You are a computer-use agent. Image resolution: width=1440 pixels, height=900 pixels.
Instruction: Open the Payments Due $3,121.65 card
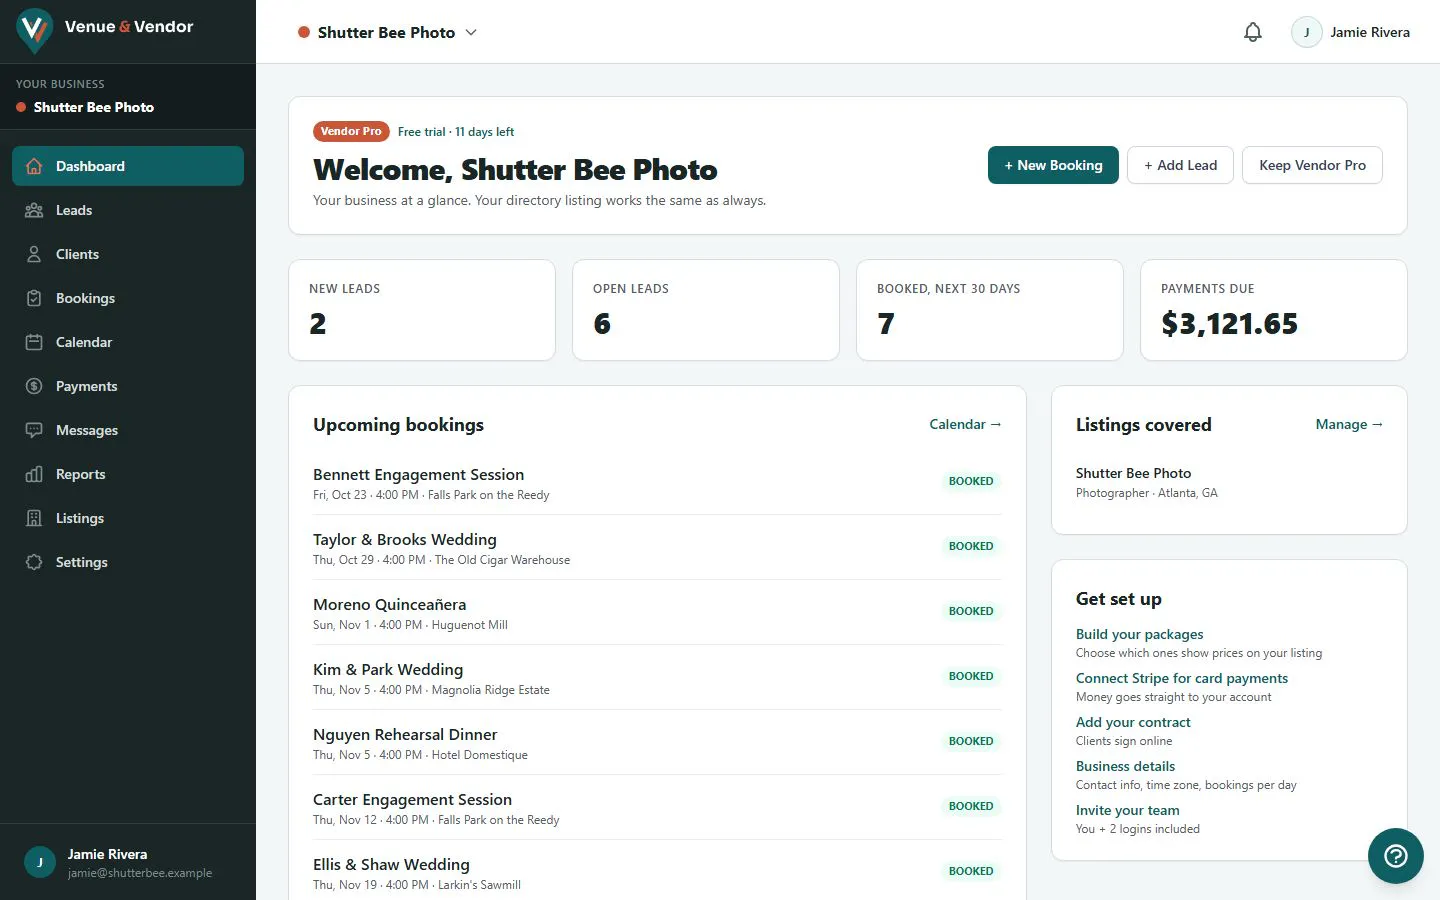click(1274, 310)
